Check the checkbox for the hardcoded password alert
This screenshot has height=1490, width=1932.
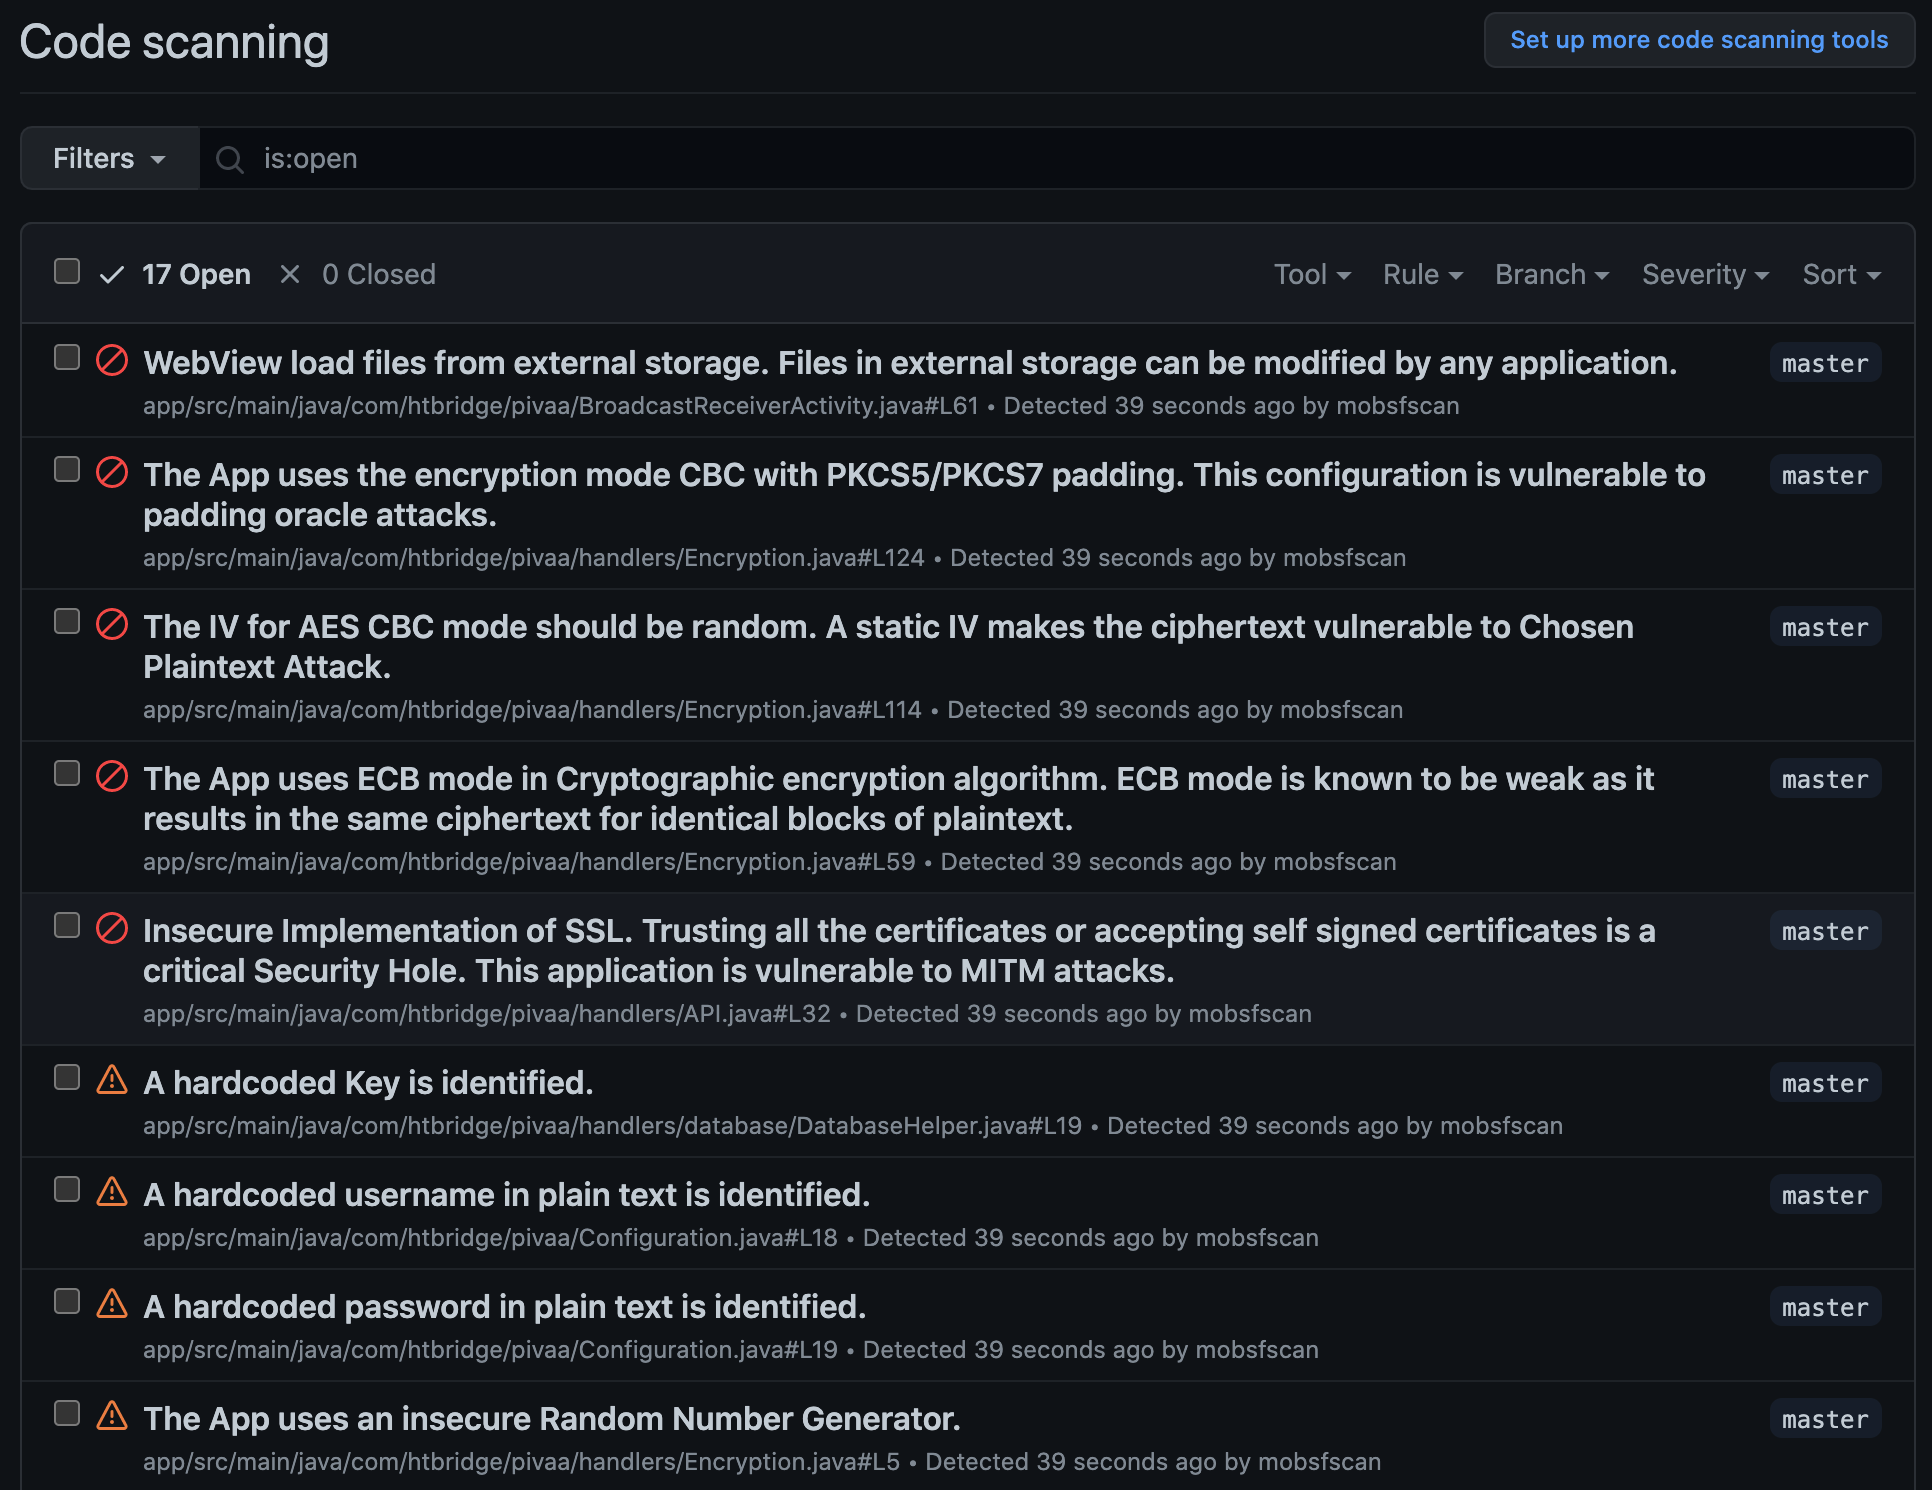66,1302
